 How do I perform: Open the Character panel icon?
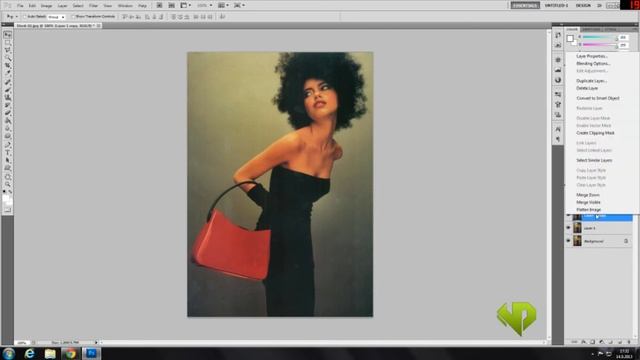coord(558,129)
